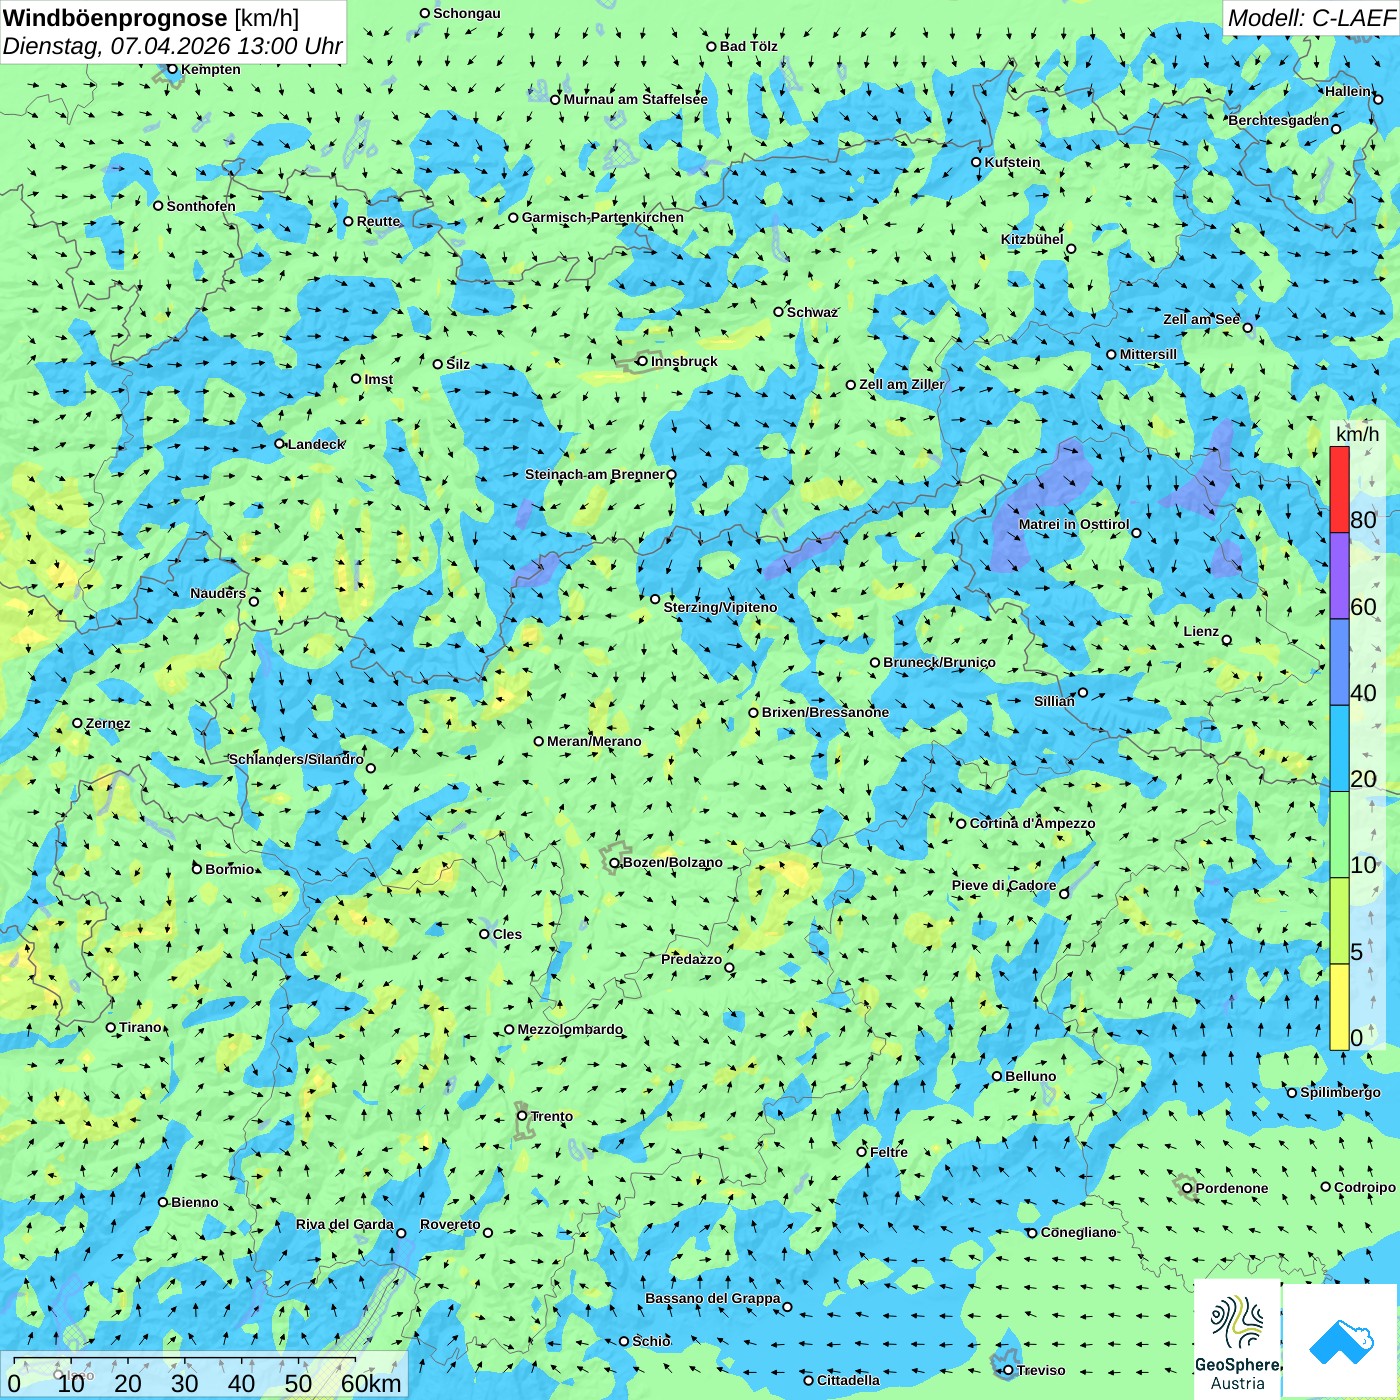1400x1400 pixels.
Task: Click the purple 60 km/h legend segment
Action: (x=1339, y=576)
